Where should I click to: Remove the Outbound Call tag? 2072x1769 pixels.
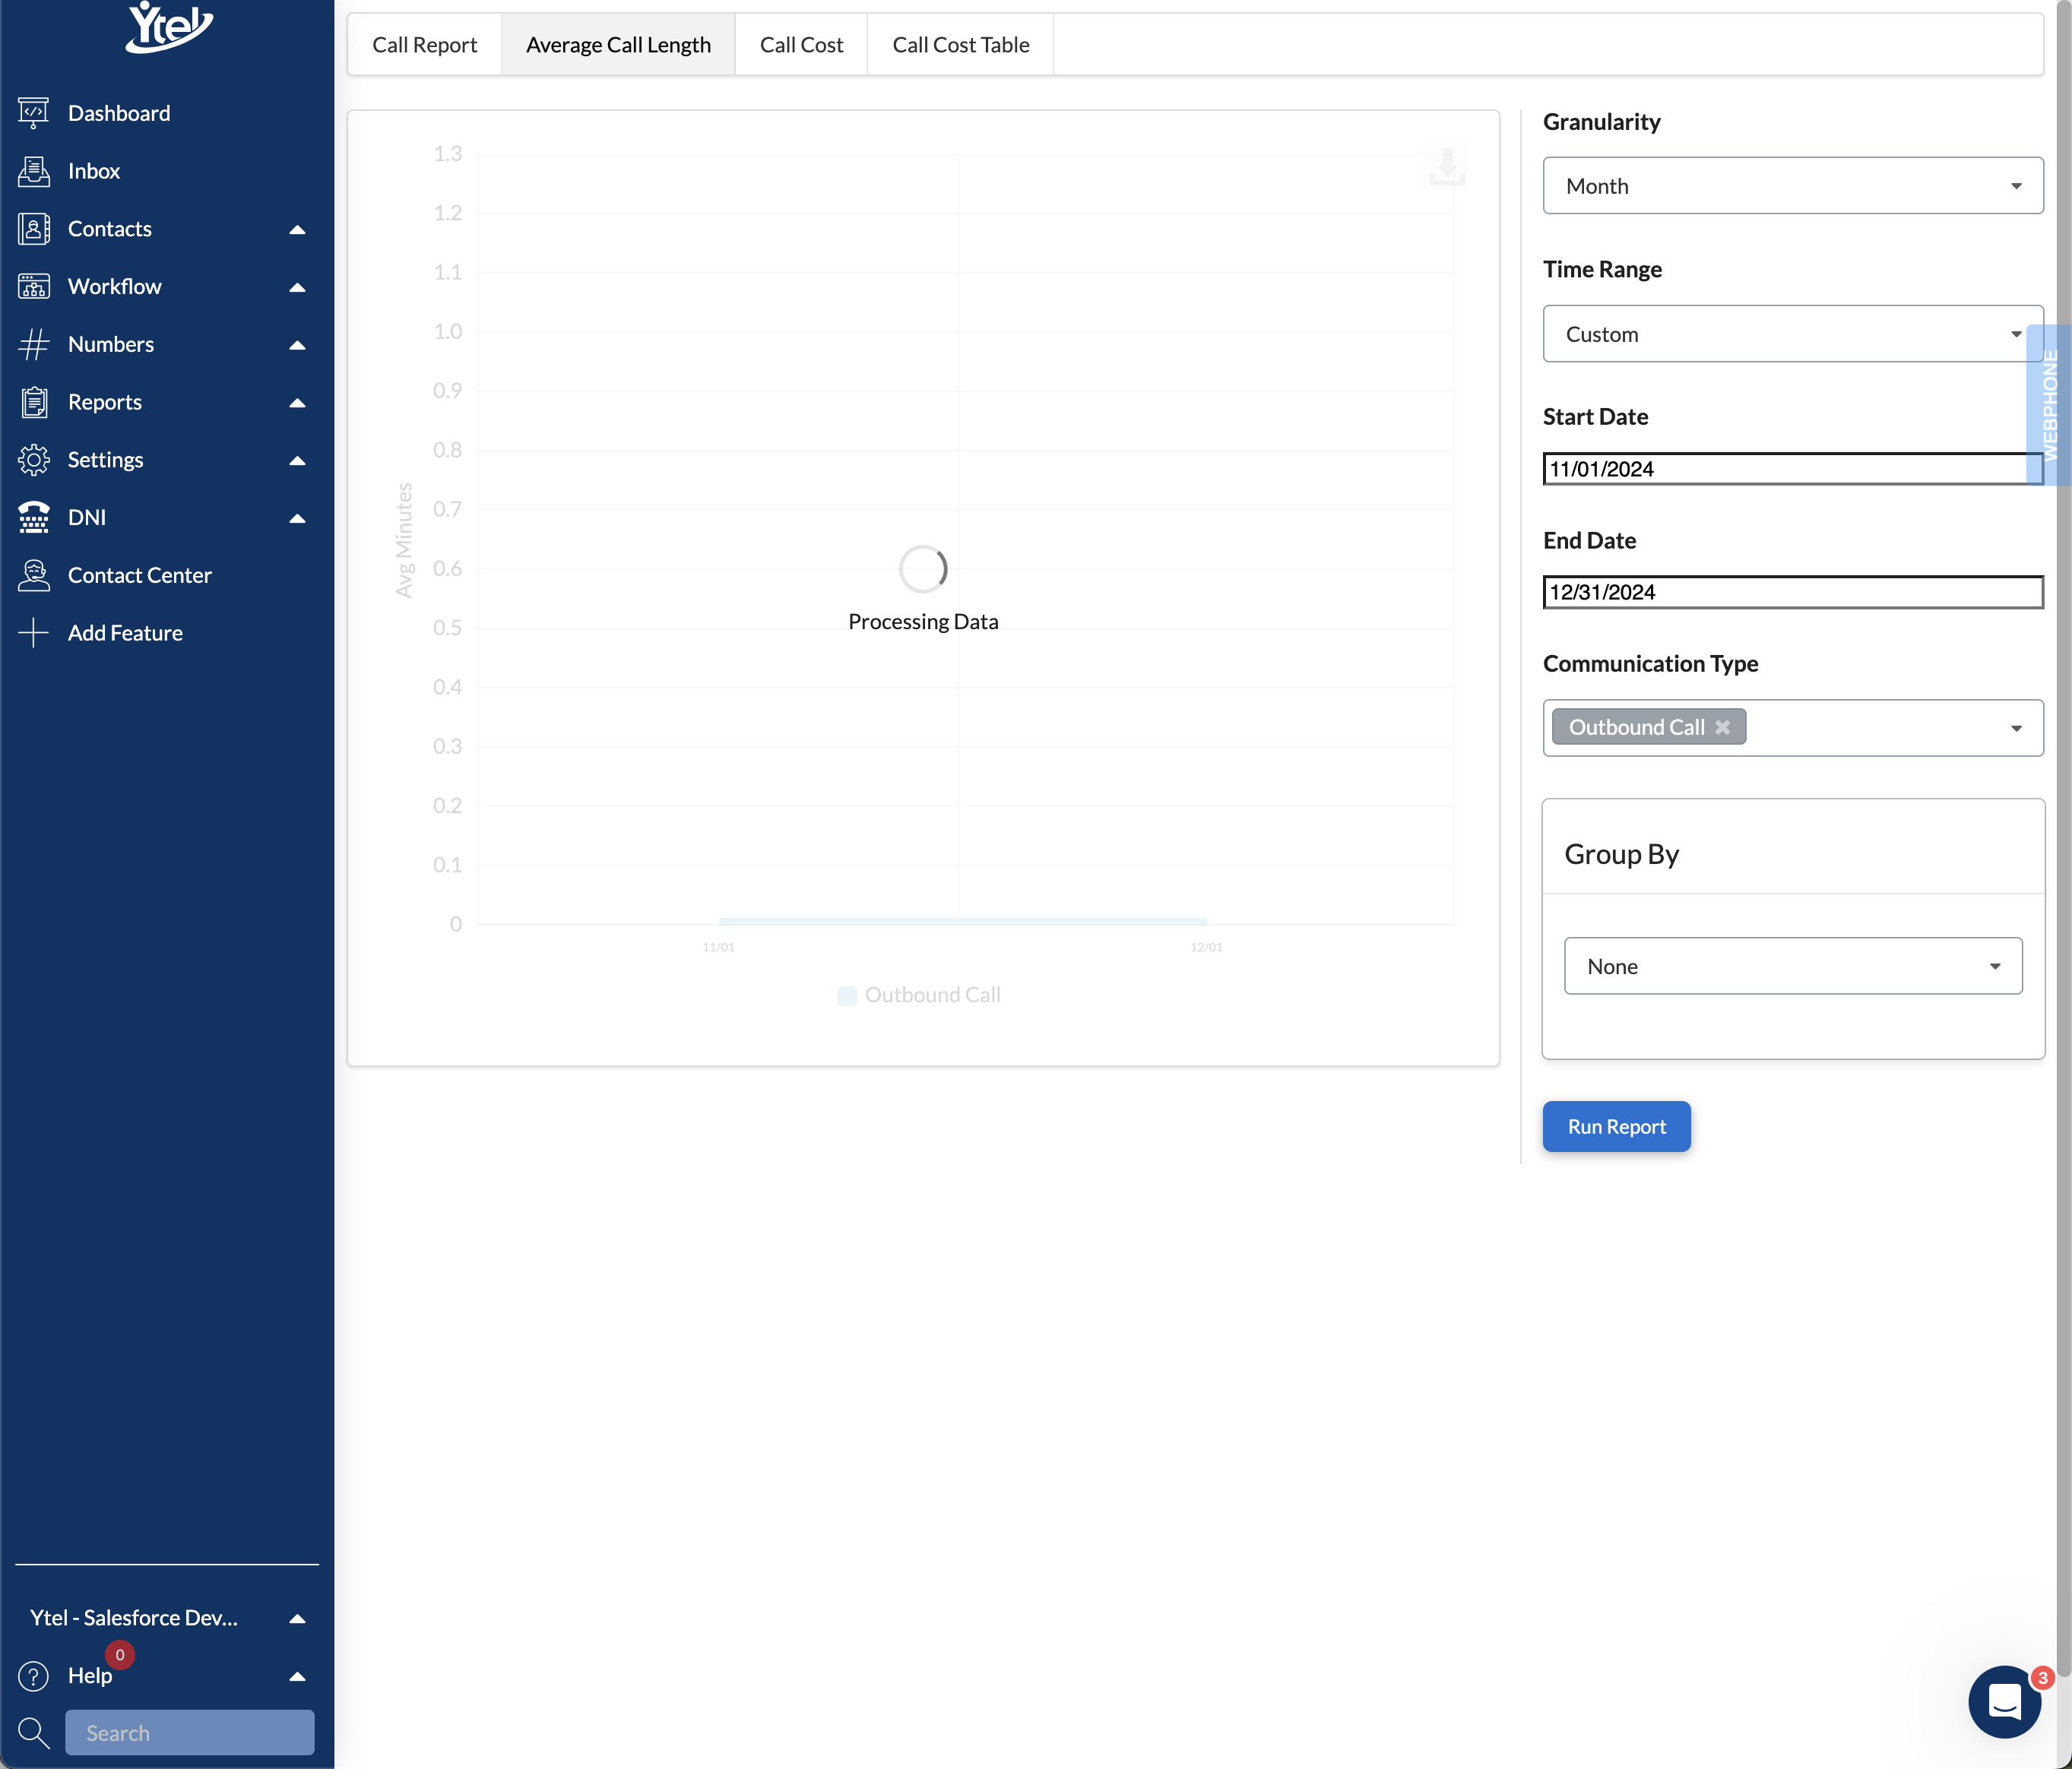(1722, 727)
